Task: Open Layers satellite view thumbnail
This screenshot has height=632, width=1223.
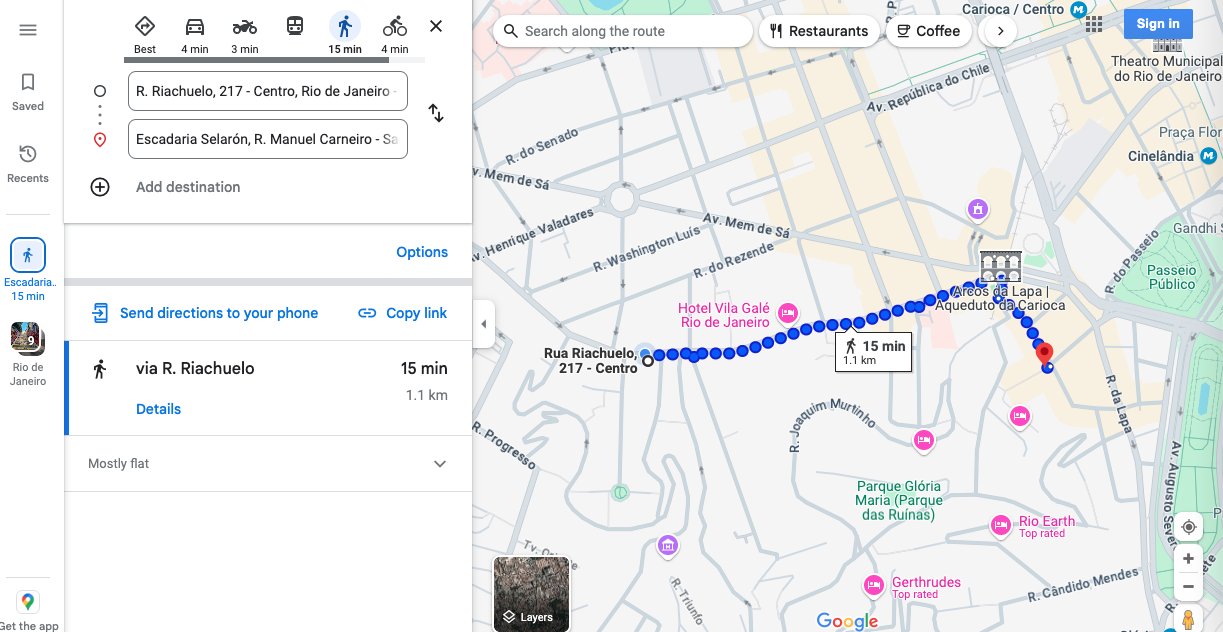Action: tap(531, 594)
